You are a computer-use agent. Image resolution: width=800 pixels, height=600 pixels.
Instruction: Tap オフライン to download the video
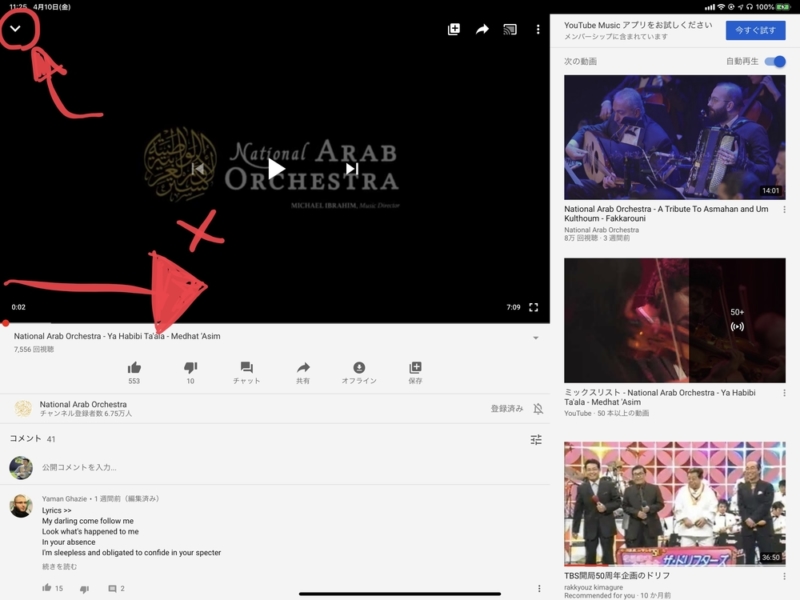tap(359, 372)
